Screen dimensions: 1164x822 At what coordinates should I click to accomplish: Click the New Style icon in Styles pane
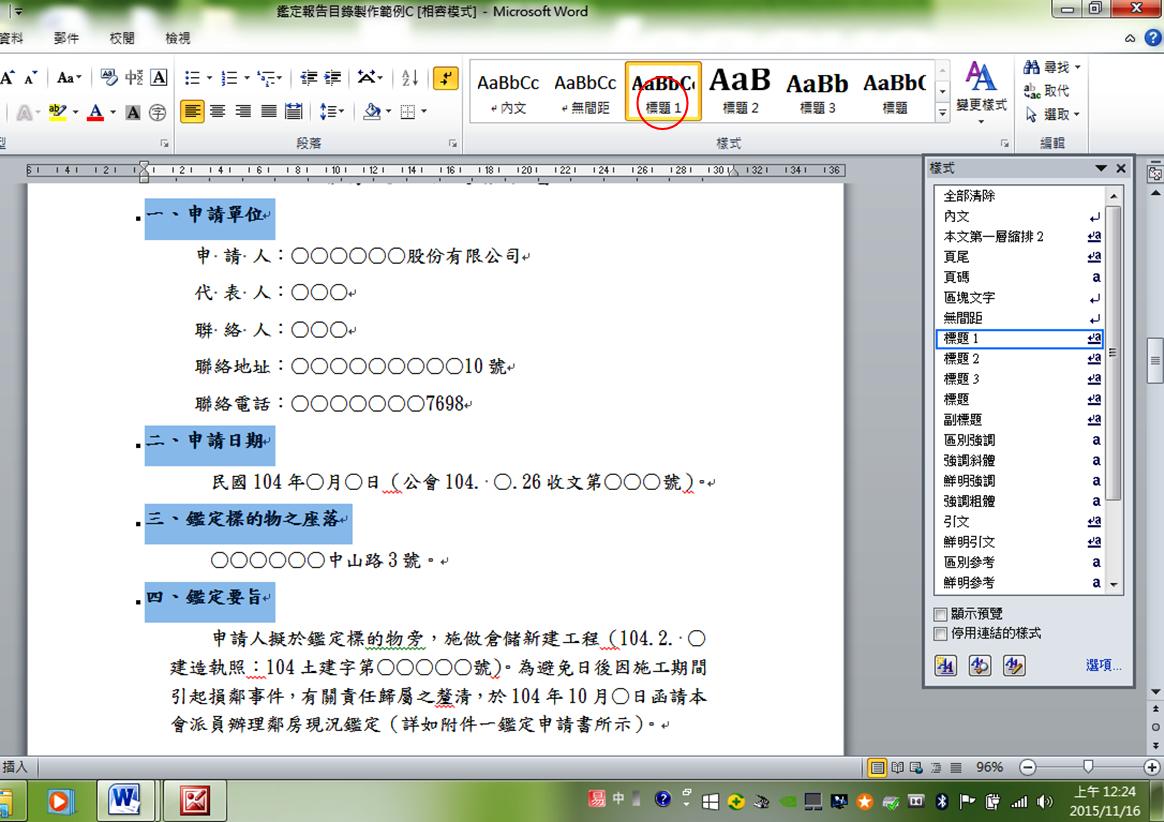coord(945,666)
